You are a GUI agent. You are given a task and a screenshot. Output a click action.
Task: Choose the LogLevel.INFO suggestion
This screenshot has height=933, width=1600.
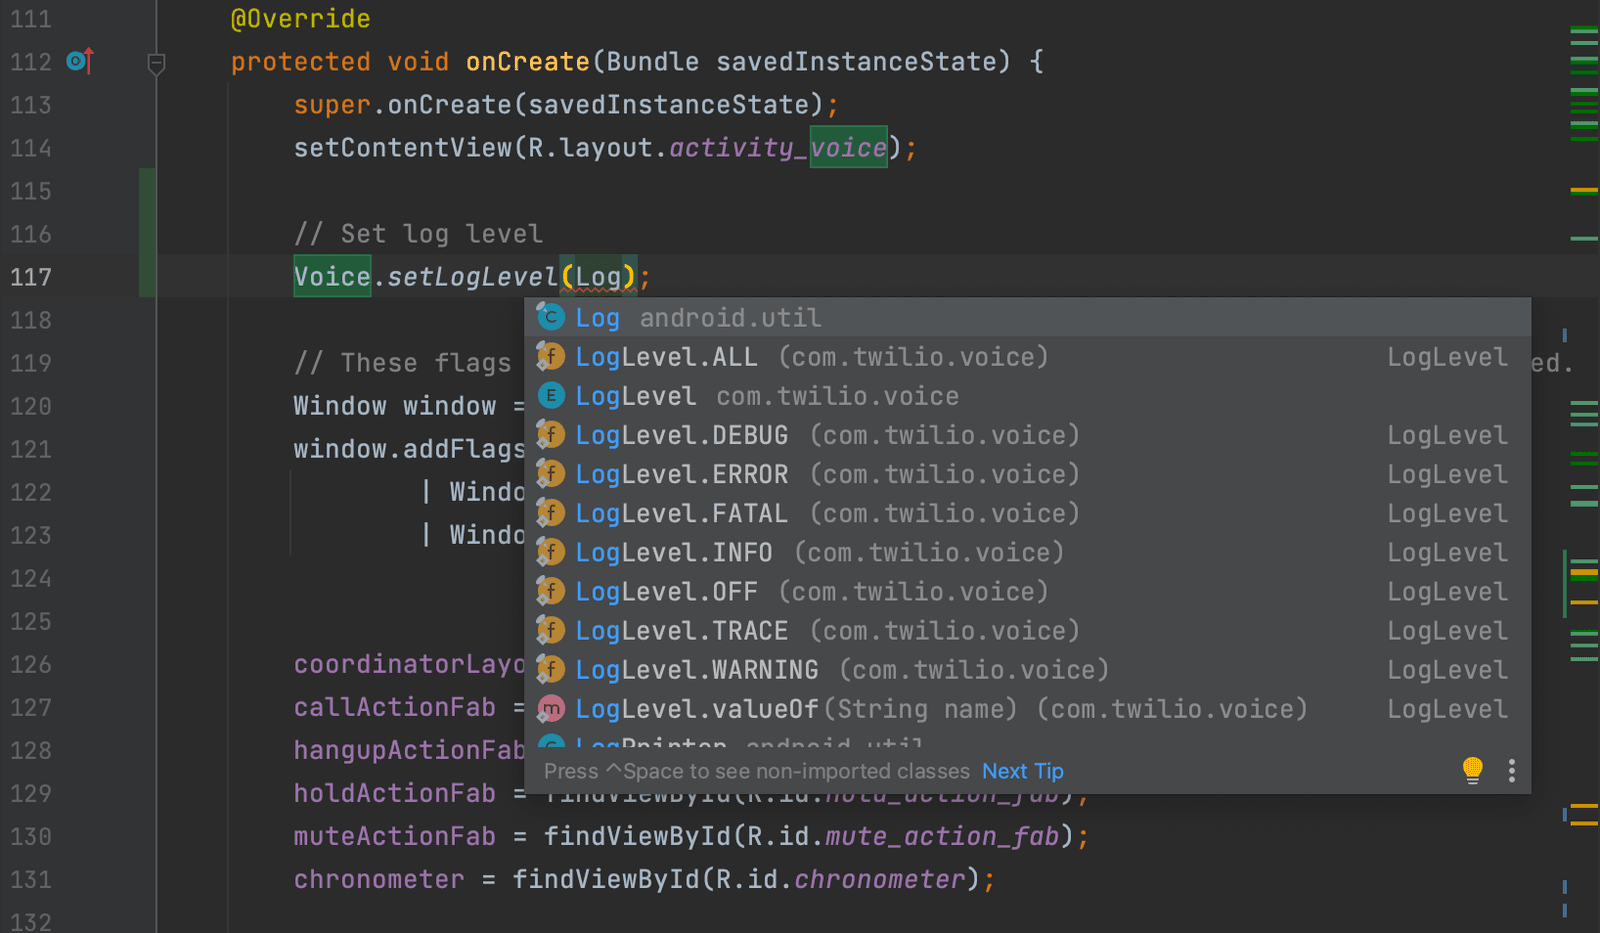672,552
